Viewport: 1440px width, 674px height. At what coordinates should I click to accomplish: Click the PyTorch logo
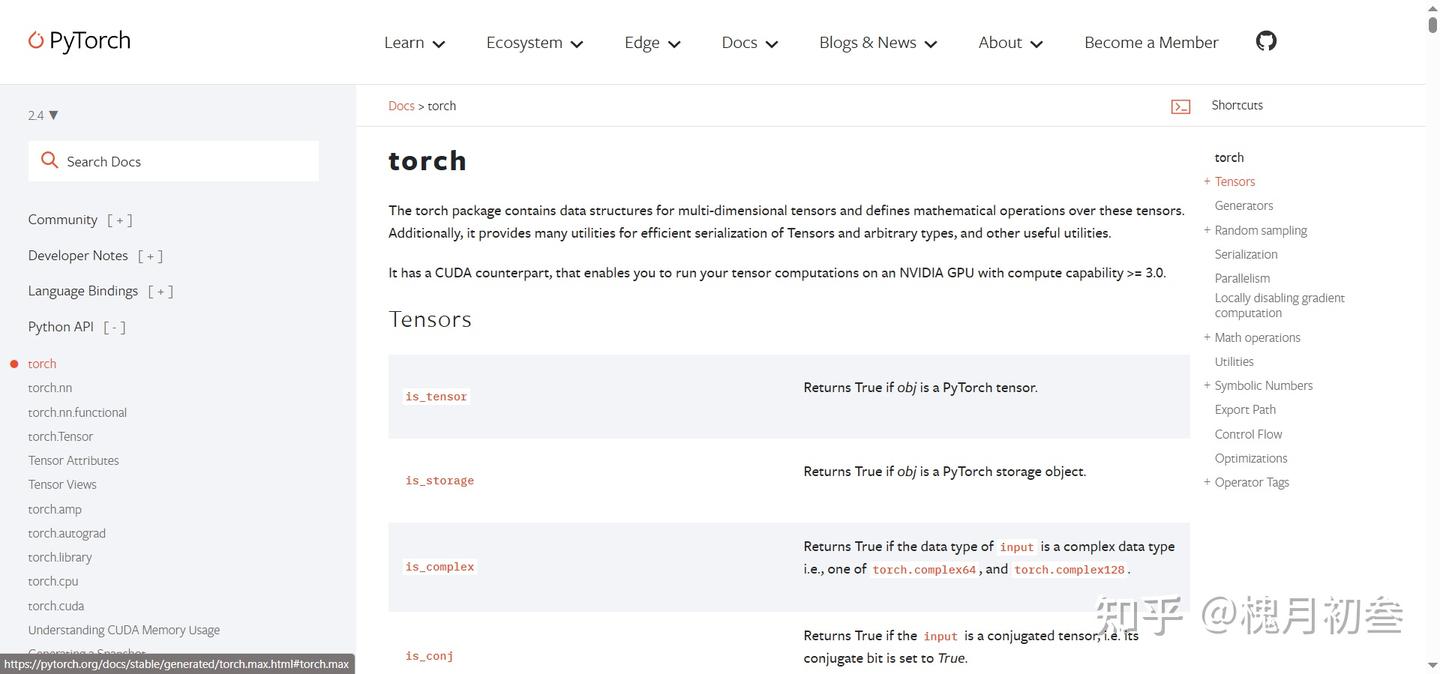(79, 41)
